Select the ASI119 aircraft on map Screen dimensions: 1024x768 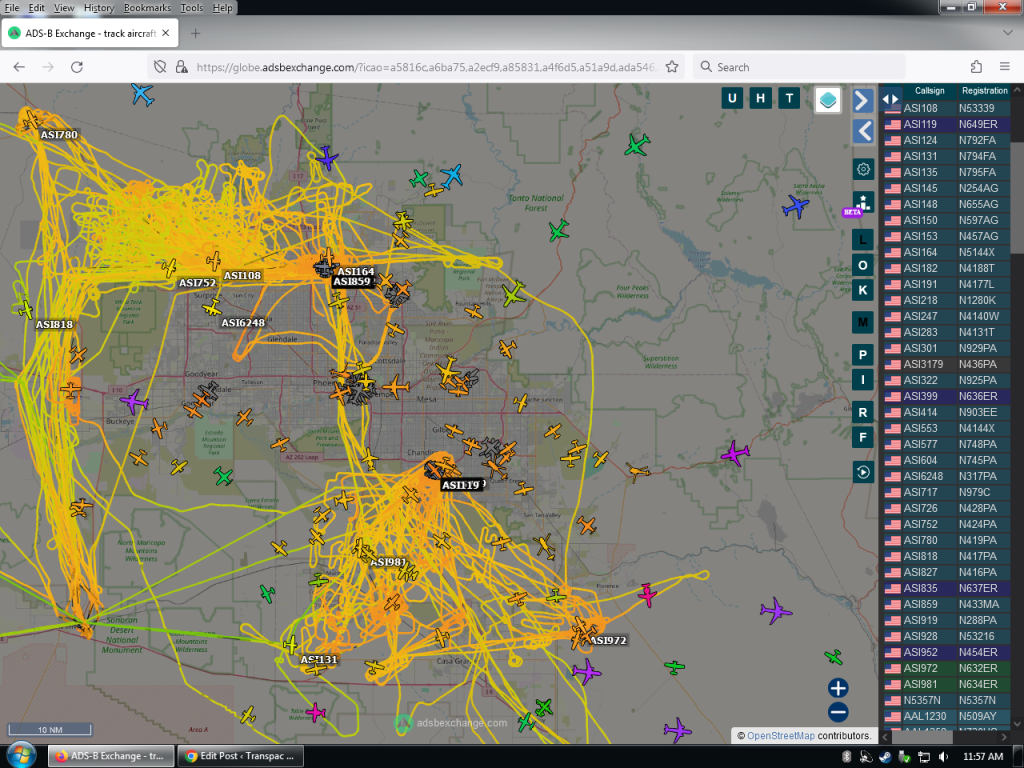[461, 485]
